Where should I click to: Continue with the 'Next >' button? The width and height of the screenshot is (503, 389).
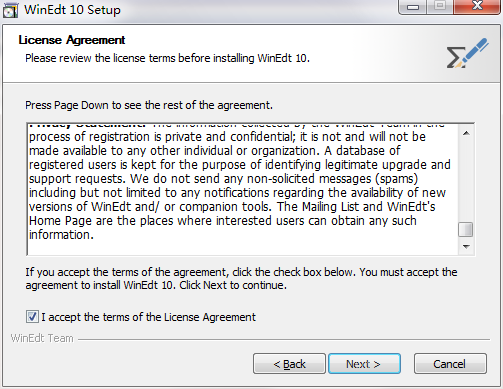[364, 364]
